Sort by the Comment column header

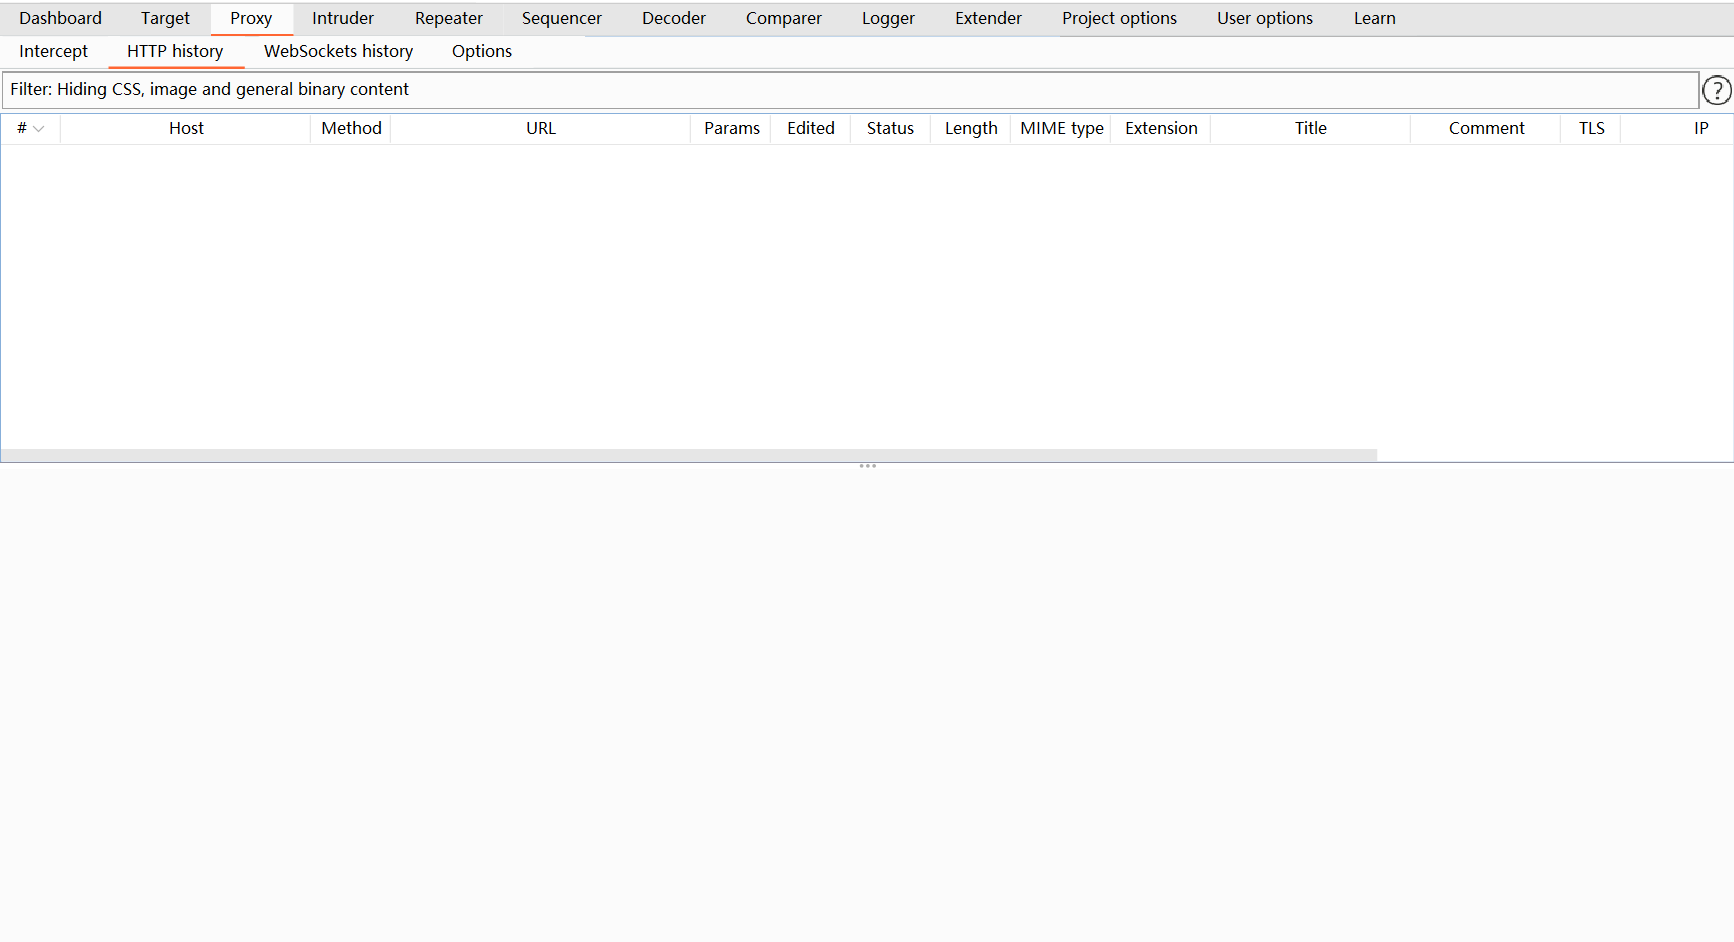pyautogui.click(x=1486, y=128)
